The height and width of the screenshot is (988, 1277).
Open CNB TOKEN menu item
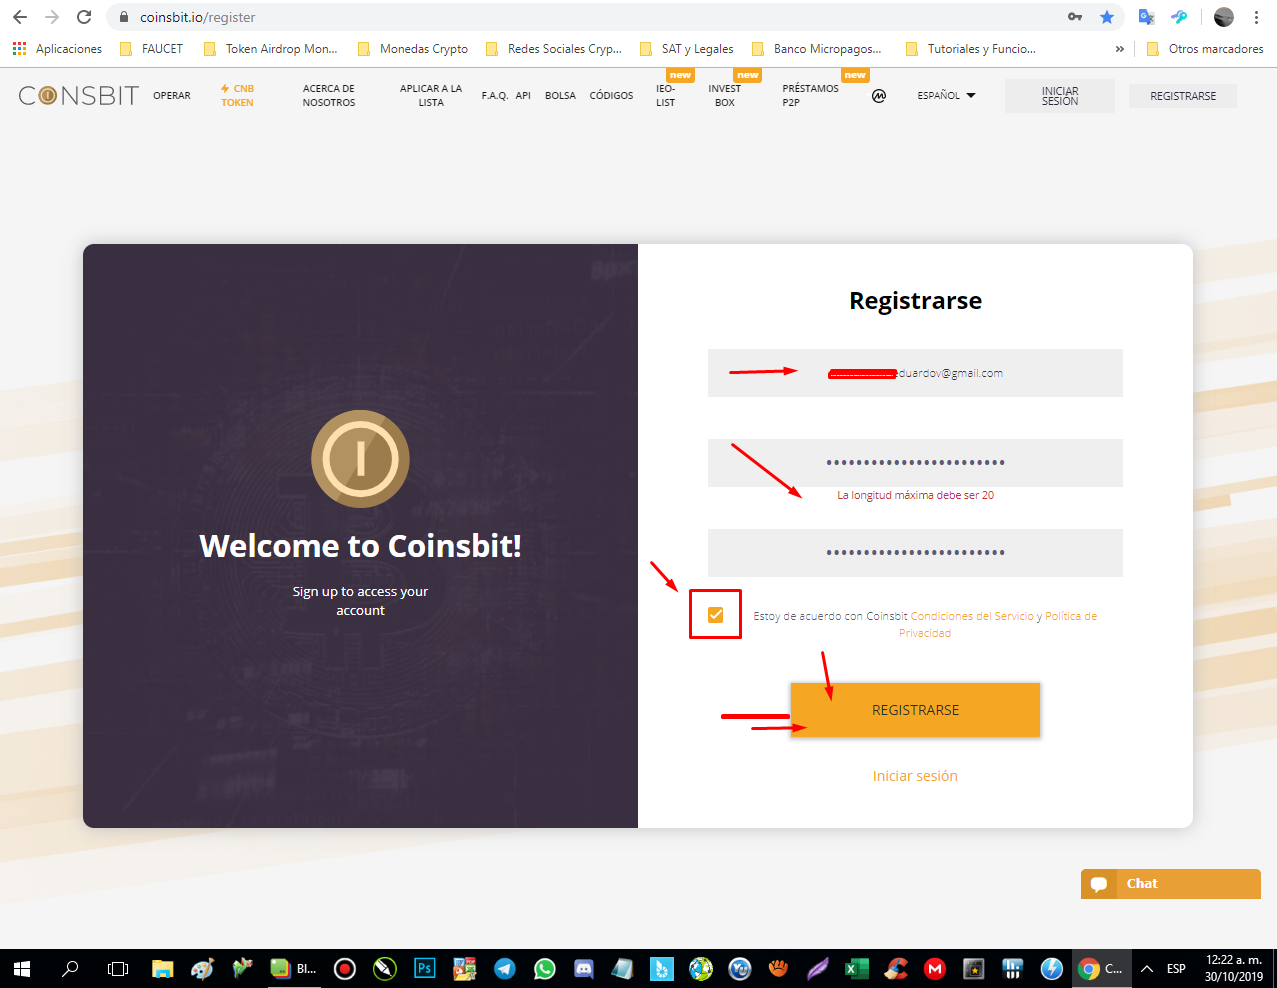237,95
